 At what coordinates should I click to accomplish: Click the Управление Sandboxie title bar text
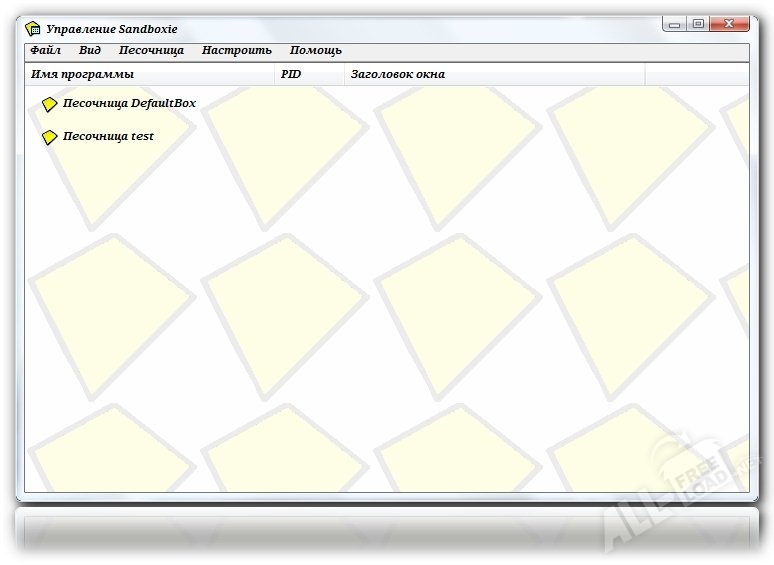112,29
